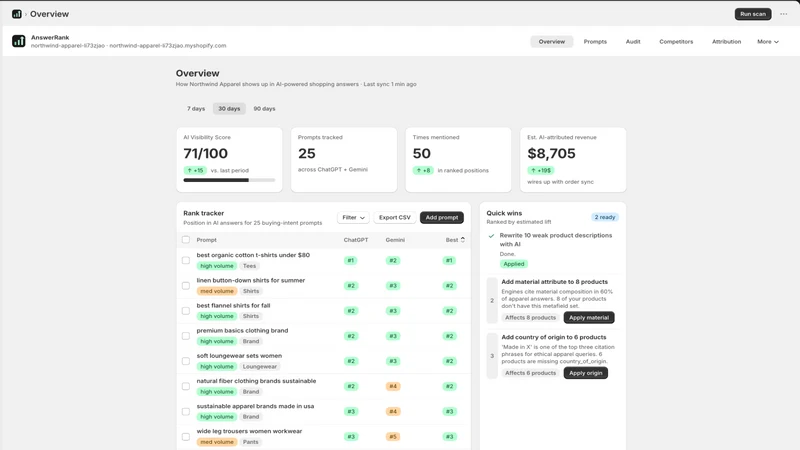Toggle the select-all prompts checkbox

click(186, 240)
